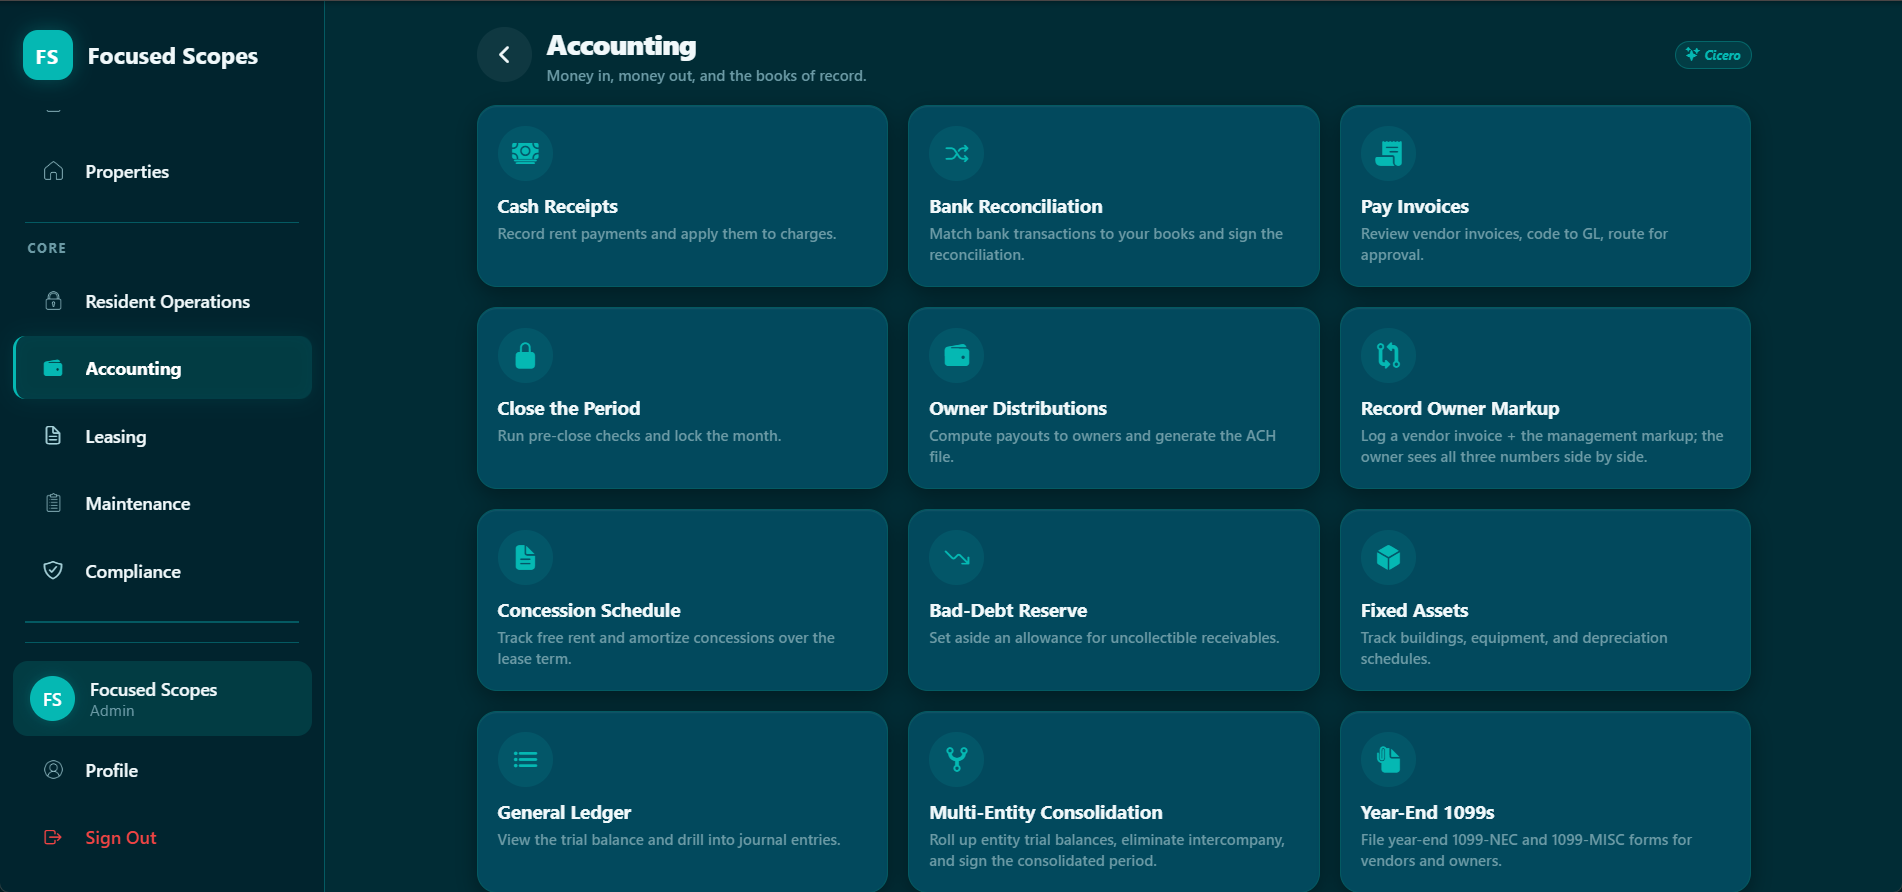
Task: Click the Close the Period lock icon
Action: pos(525,355)
